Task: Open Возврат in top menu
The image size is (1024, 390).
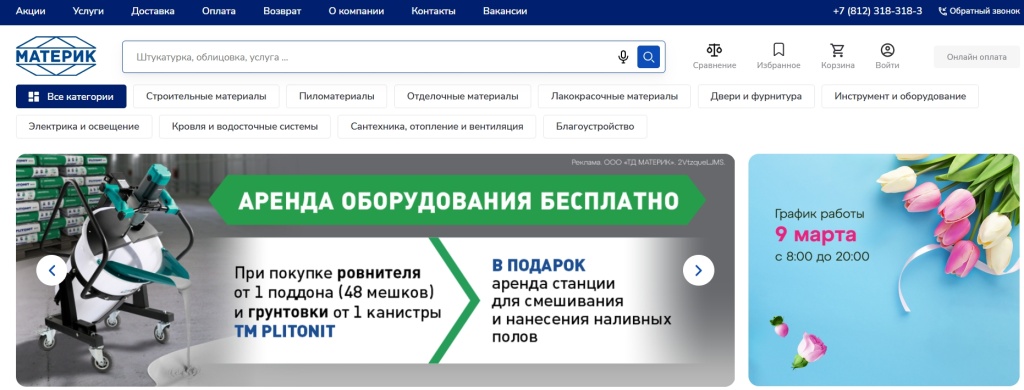Action: 282,11
